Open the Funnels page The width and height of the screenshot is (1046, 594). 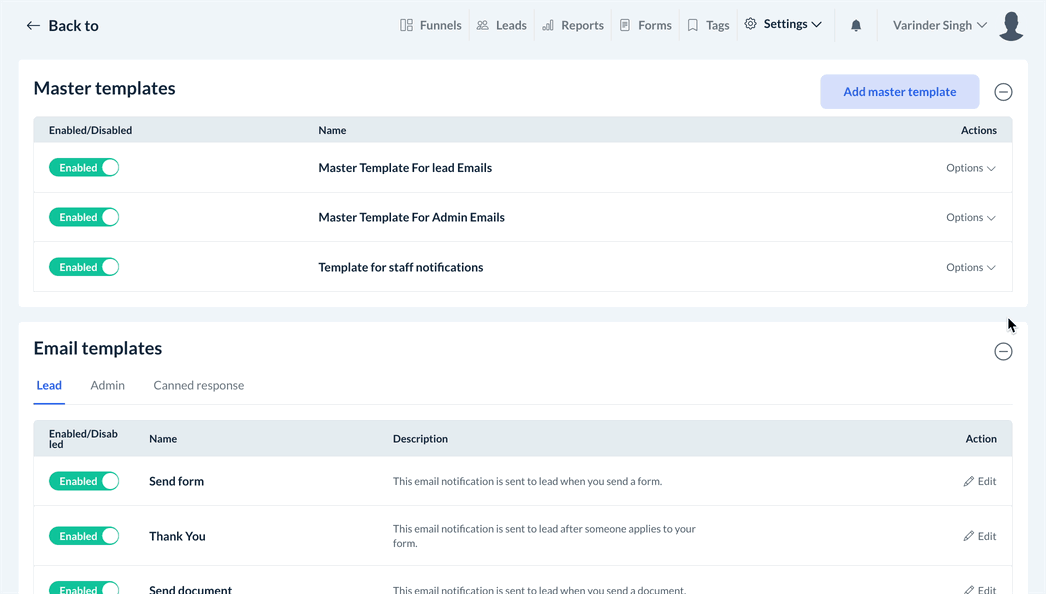click(x=431, y=25)
